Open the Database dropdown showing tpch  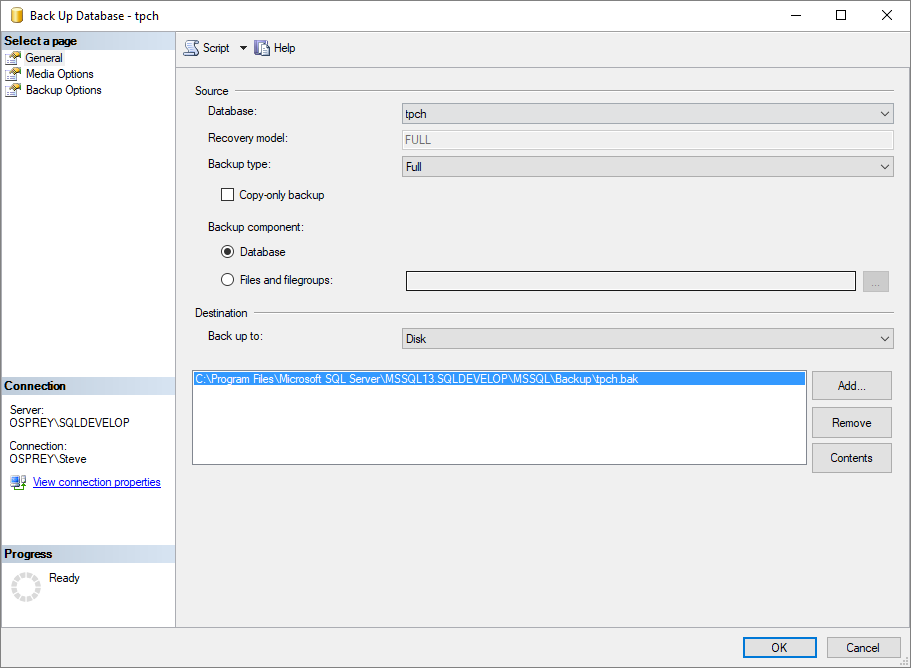[647, 114]
